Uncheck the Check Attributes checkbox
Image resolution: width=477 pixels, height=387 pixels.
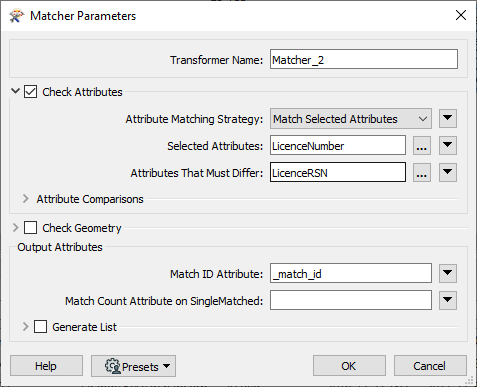pyautogui.click(x=30, y=92)
